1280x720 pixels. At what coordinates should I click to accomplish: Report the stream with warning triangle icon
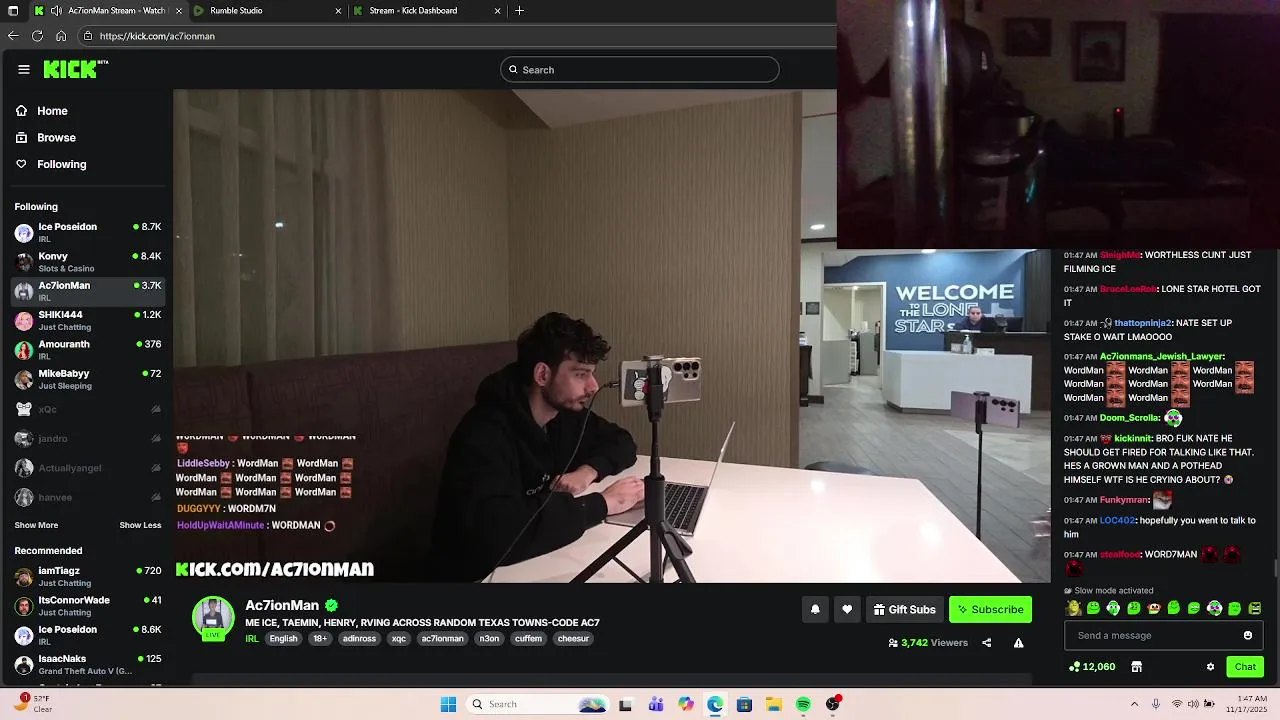tap(1018, 643)
